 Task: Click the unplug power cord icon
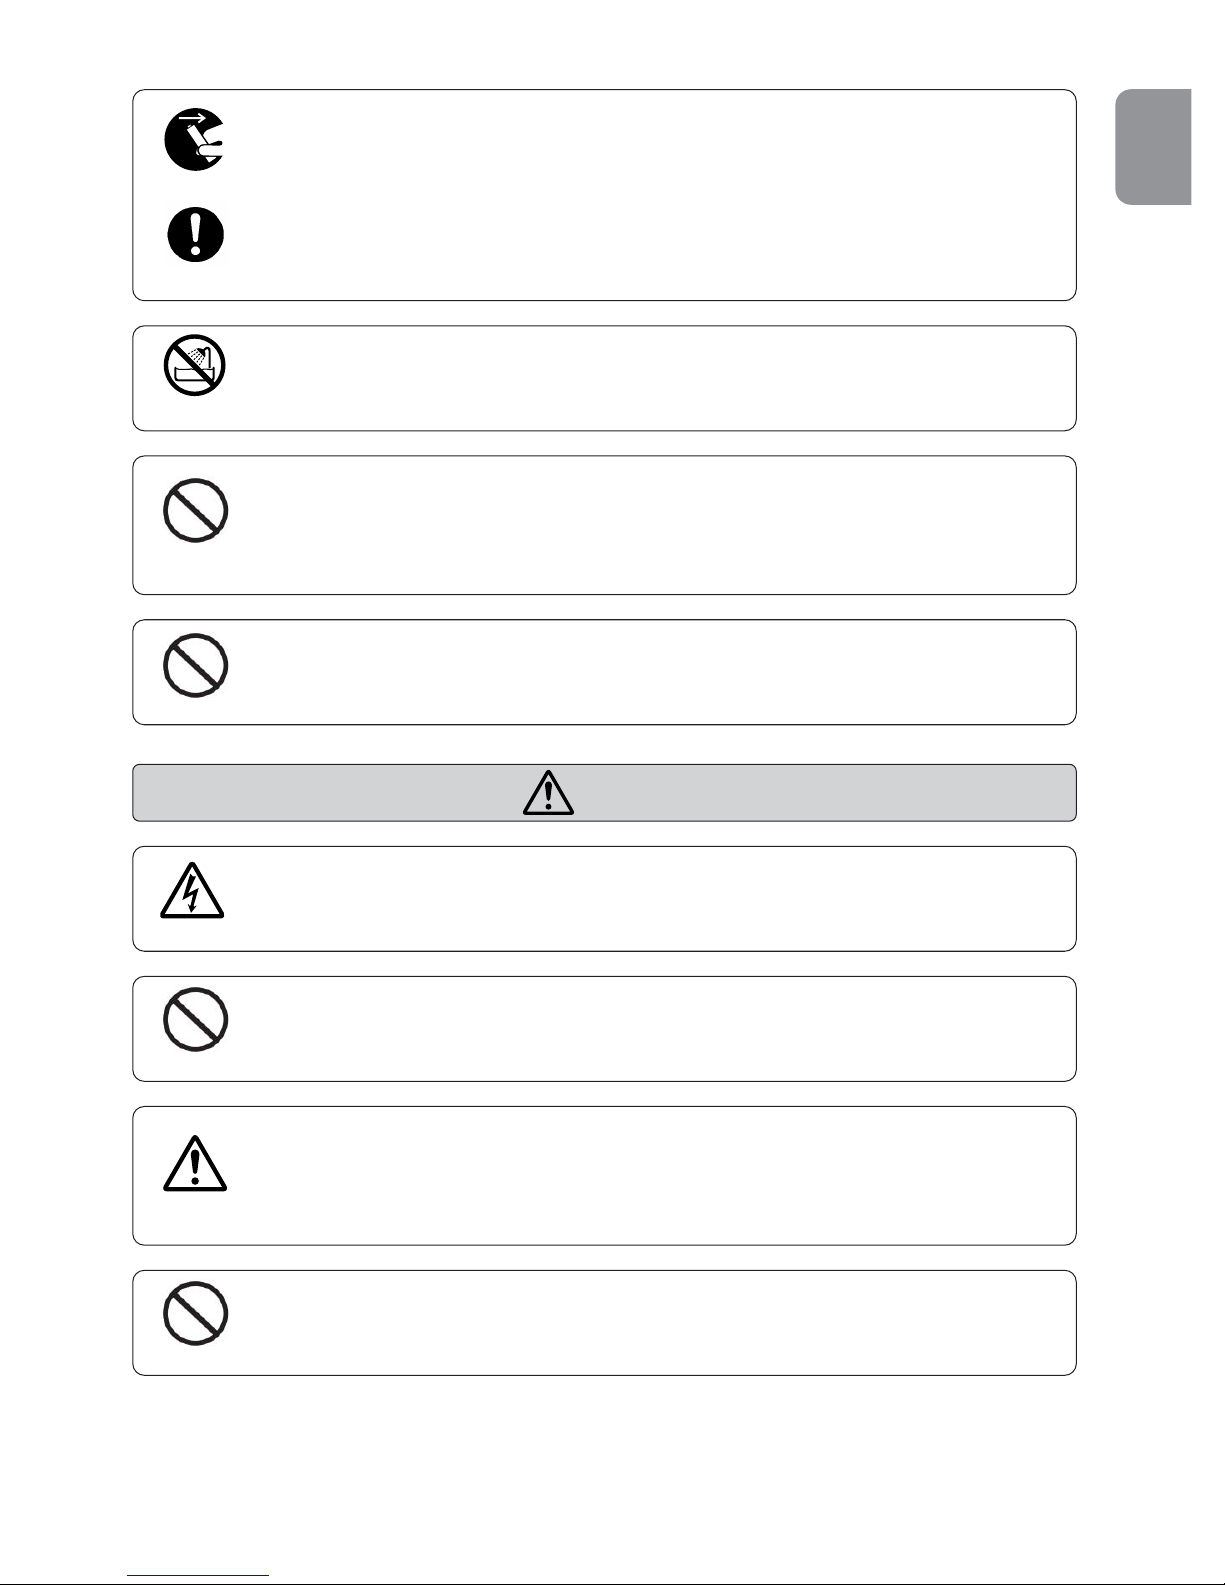pyautogui.click(x=195, y=139)
